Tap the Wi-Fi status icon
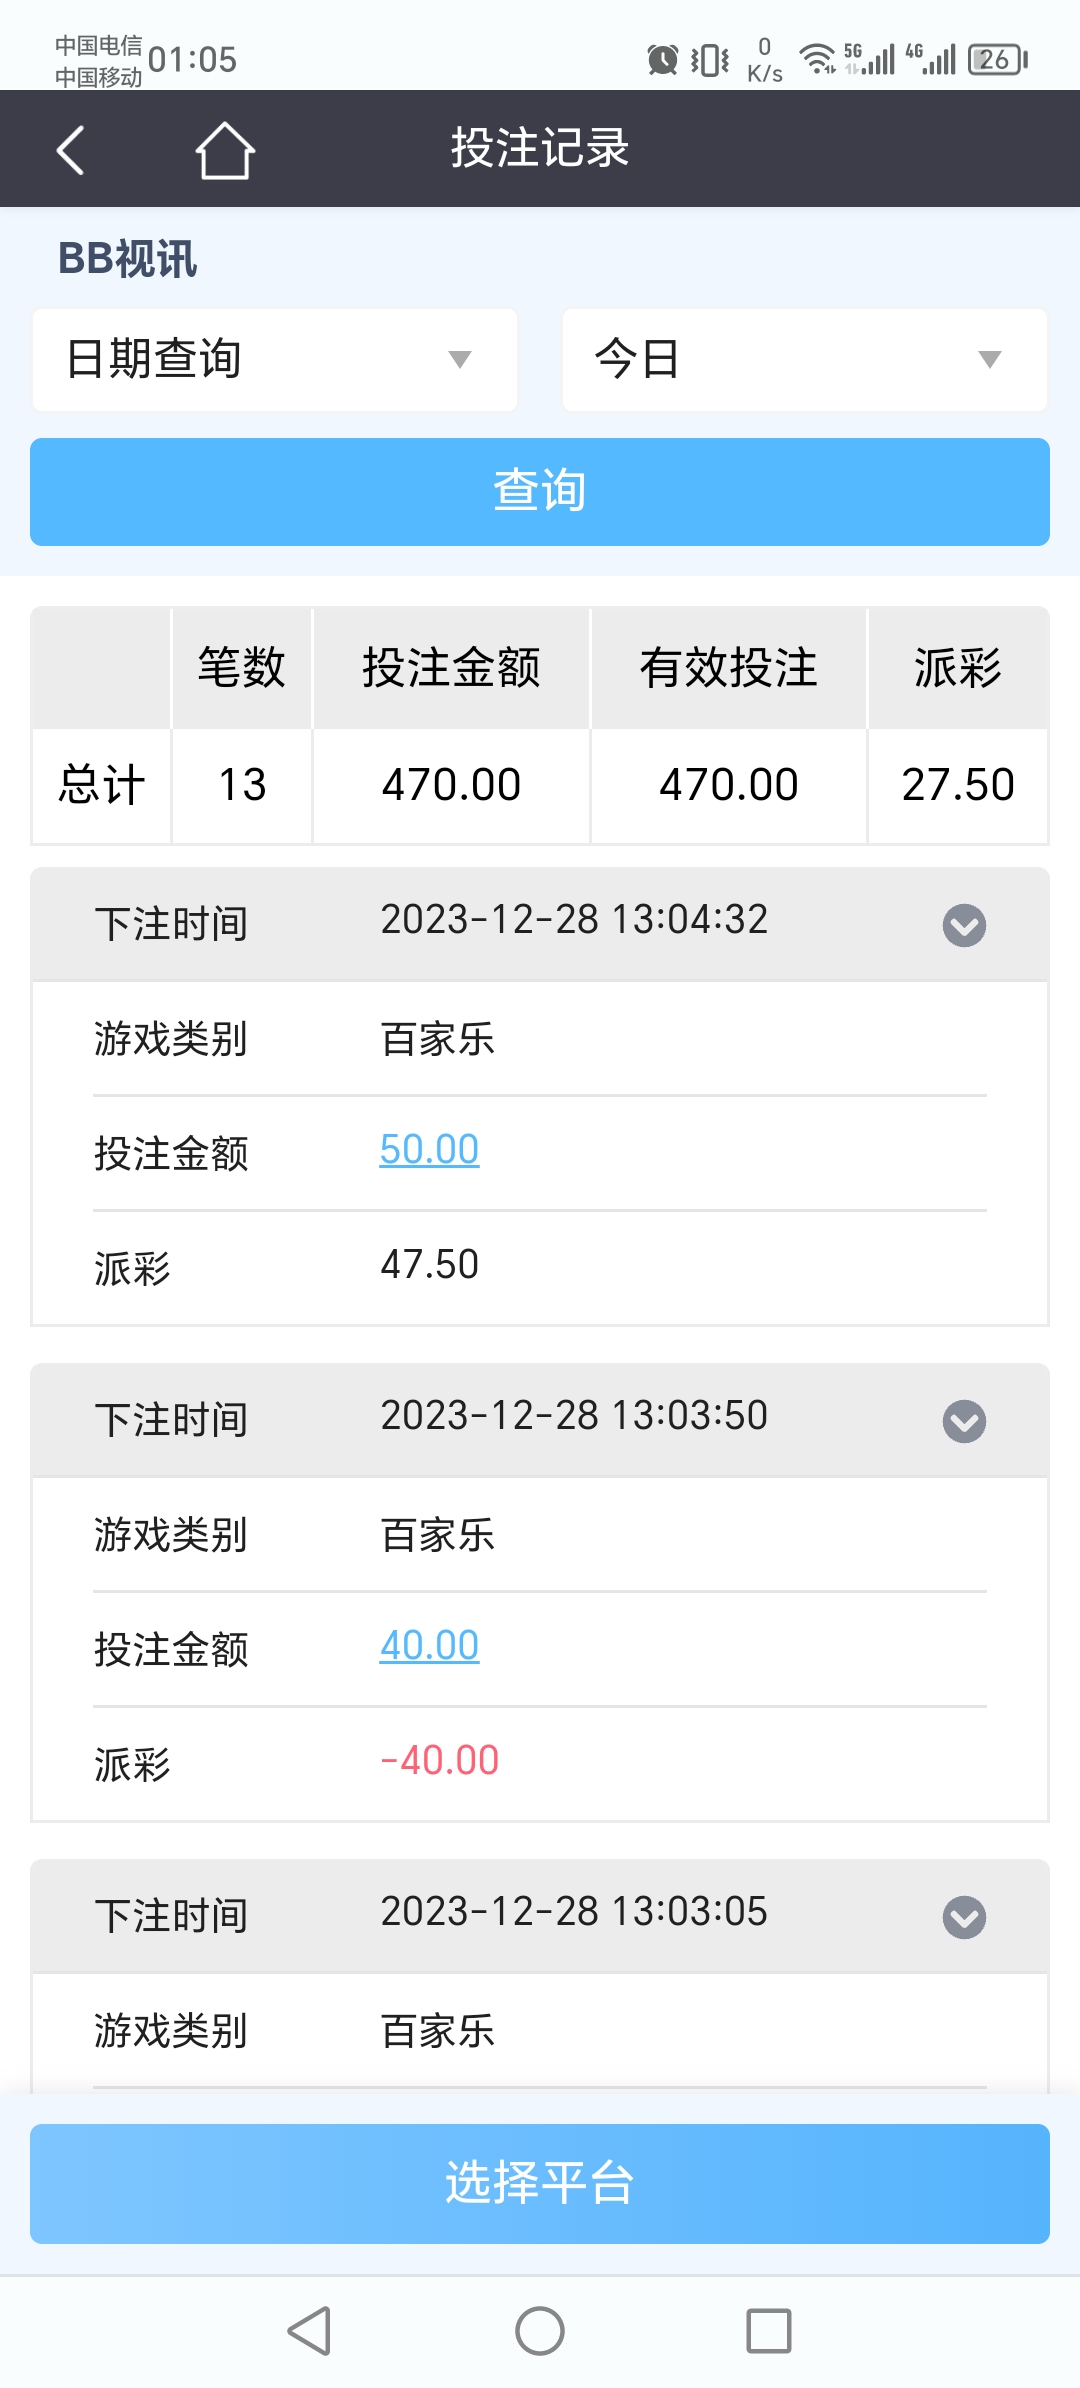 [818, 60]
